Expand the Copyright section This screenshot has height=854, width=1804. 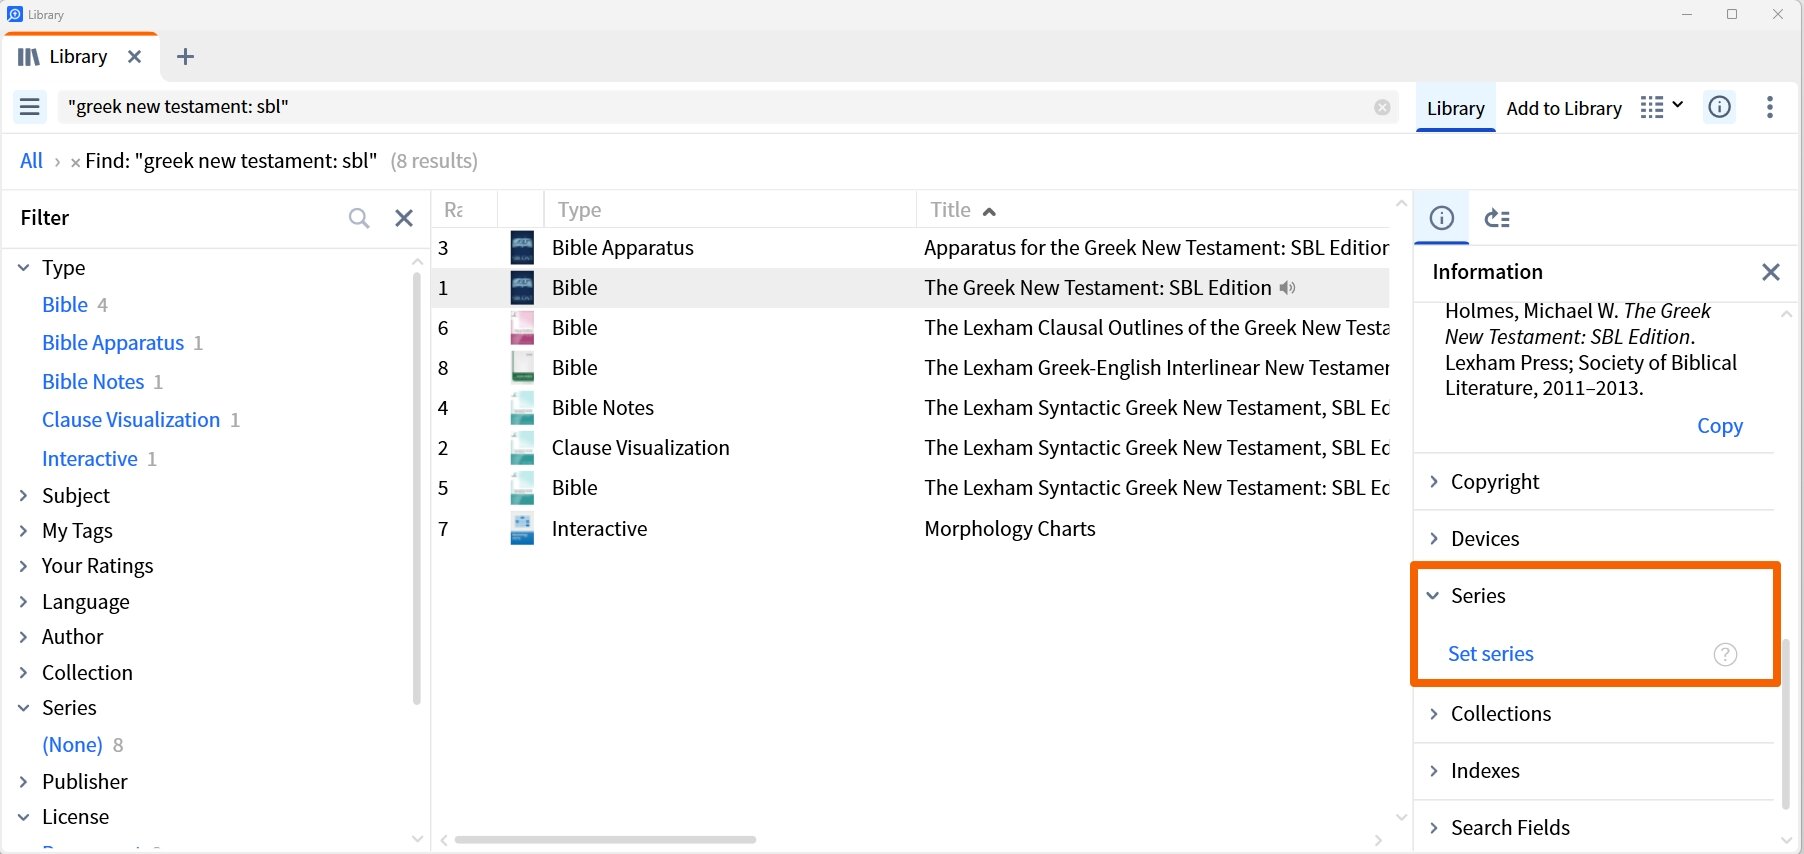coord(1434,482)
